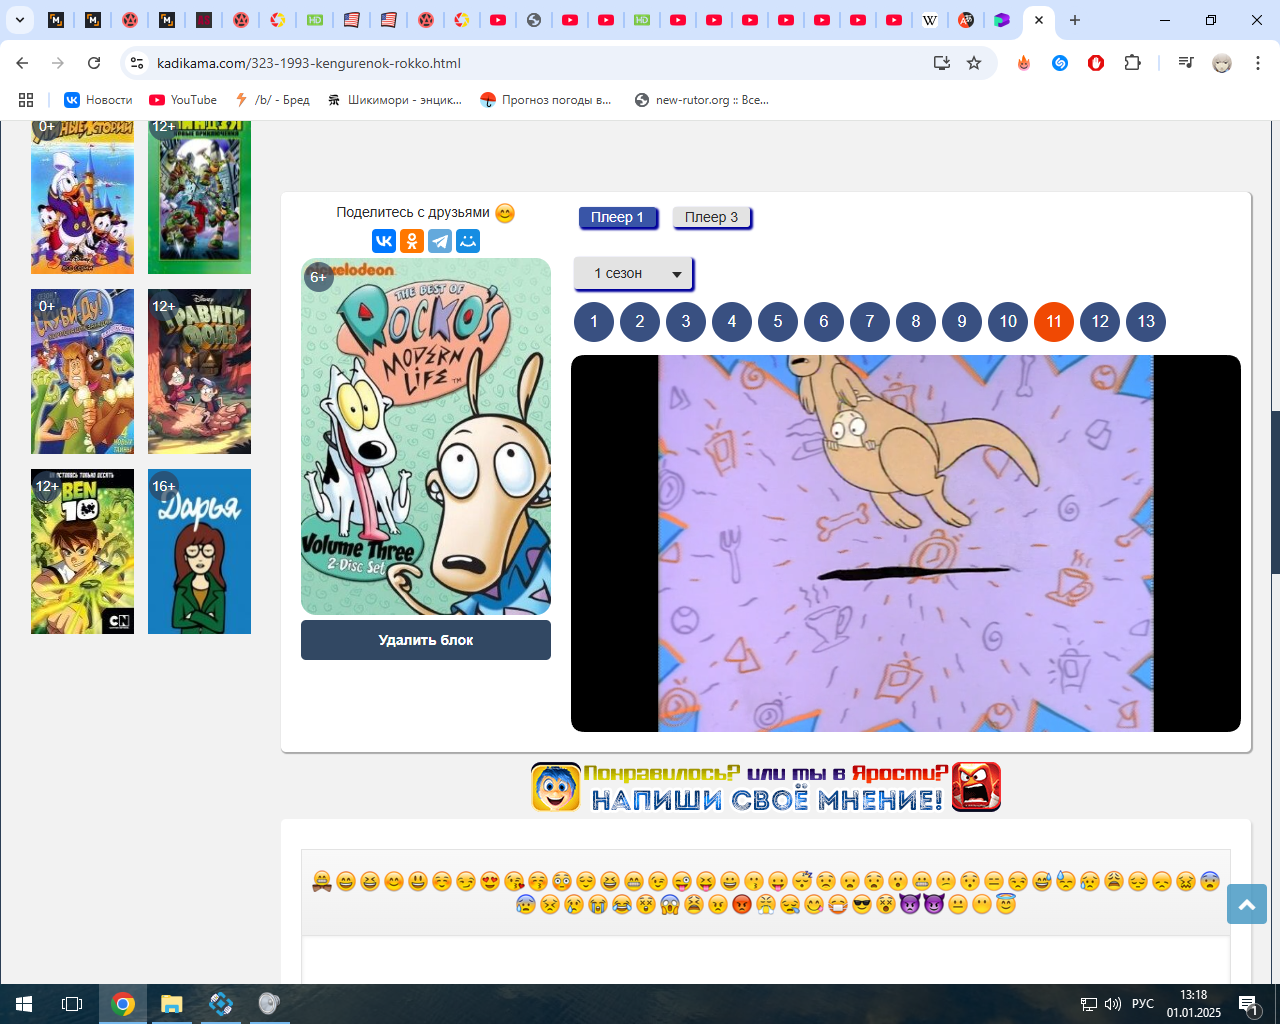Open the Шикимори bookmark

tap(395, 100)
